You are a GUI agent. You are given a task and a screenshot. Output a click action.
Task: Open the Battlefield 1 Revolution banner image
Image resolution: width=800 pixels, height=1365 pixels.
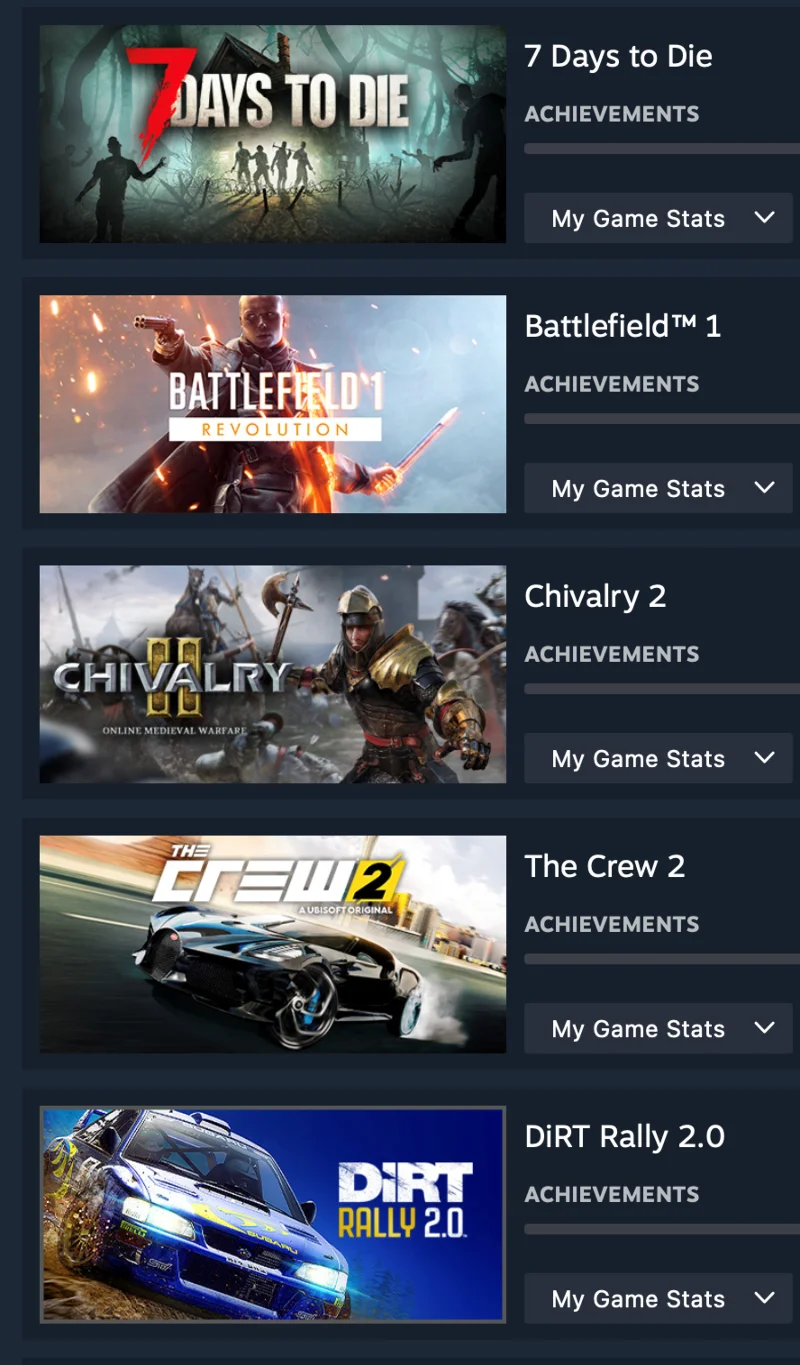point(273,404)
